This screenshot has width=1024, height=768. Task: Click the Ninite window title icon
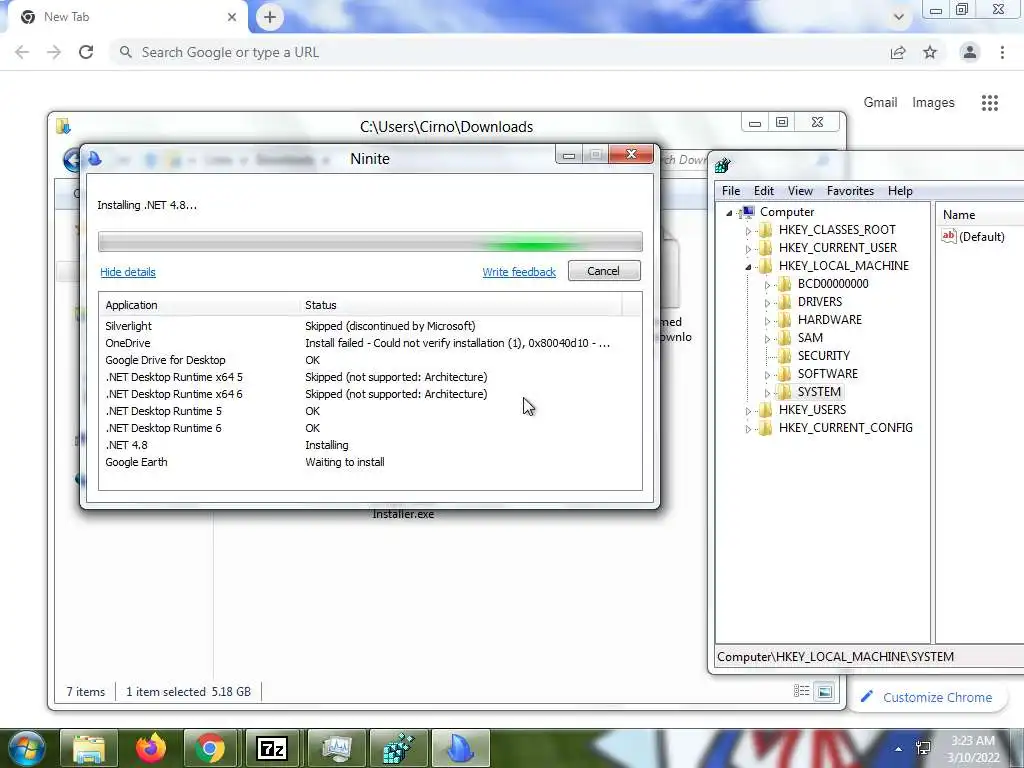pos(95,159)
